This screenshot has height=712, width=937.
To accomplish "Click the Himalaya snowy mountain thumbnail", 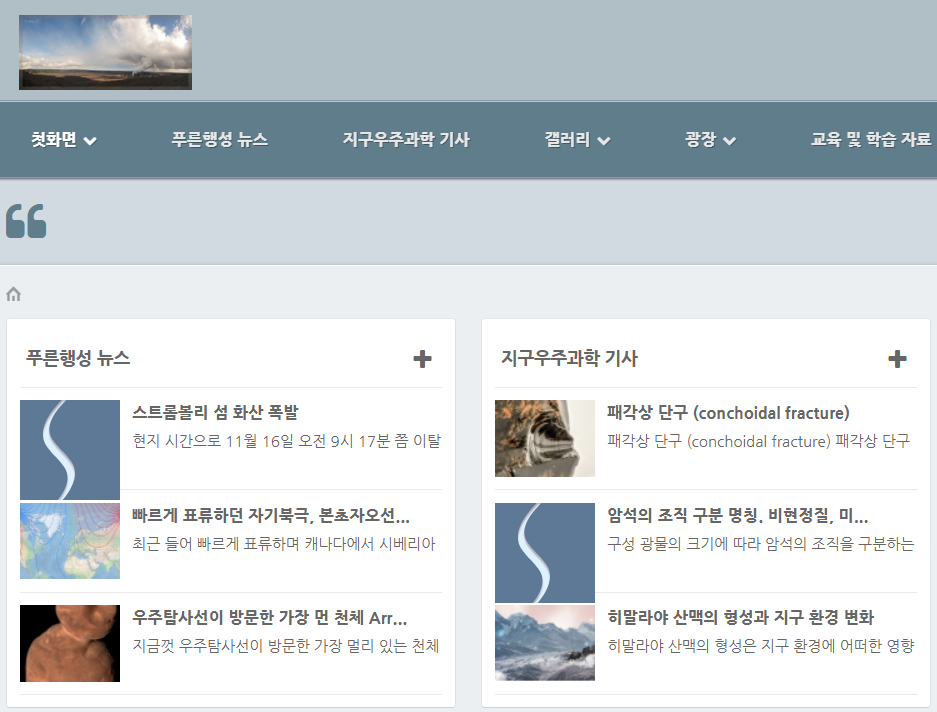I will (x=545, y=643).
